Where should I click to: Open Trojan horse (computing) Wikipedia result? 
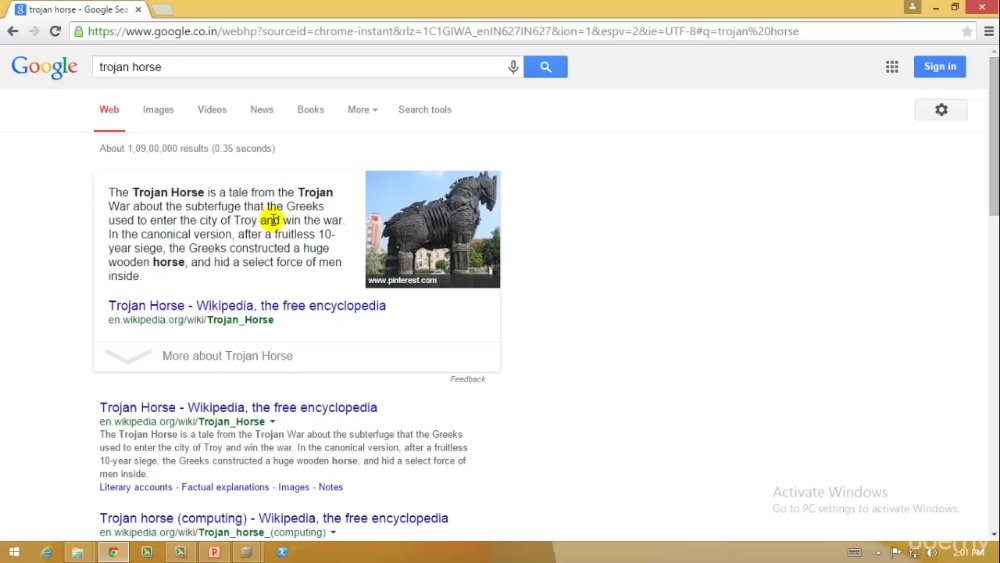pos(274,518)
